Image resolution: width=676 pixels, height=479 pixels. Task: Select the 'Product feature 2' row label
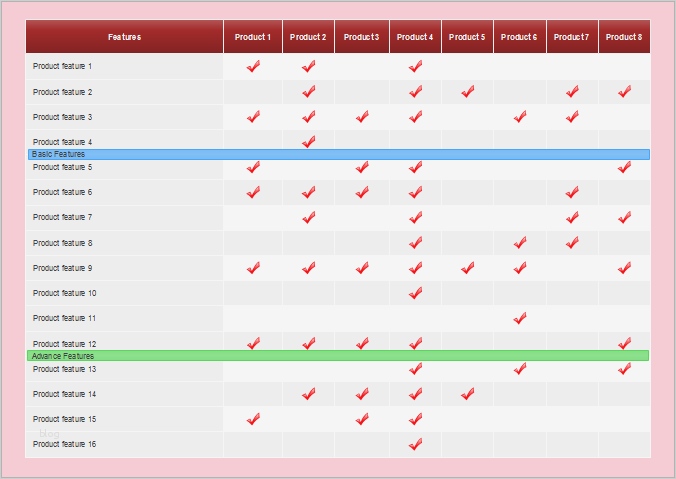pos(62,92)
